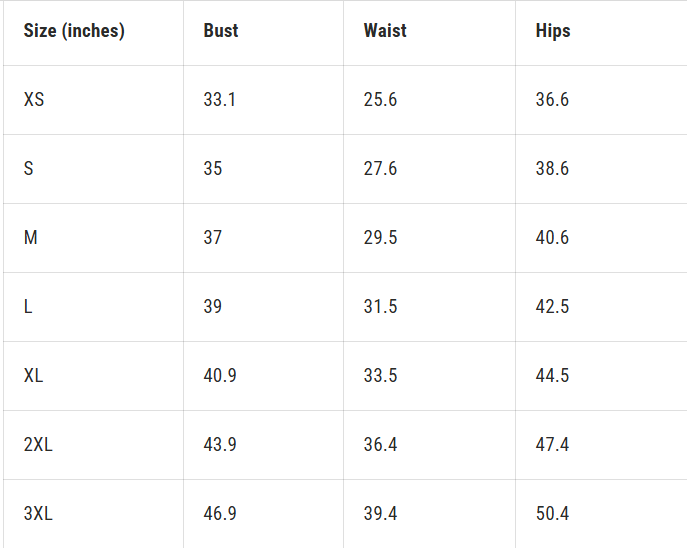Screen dimensions: 687x548
Task: Click the XL size row label
Action: [x=34, y=376]
